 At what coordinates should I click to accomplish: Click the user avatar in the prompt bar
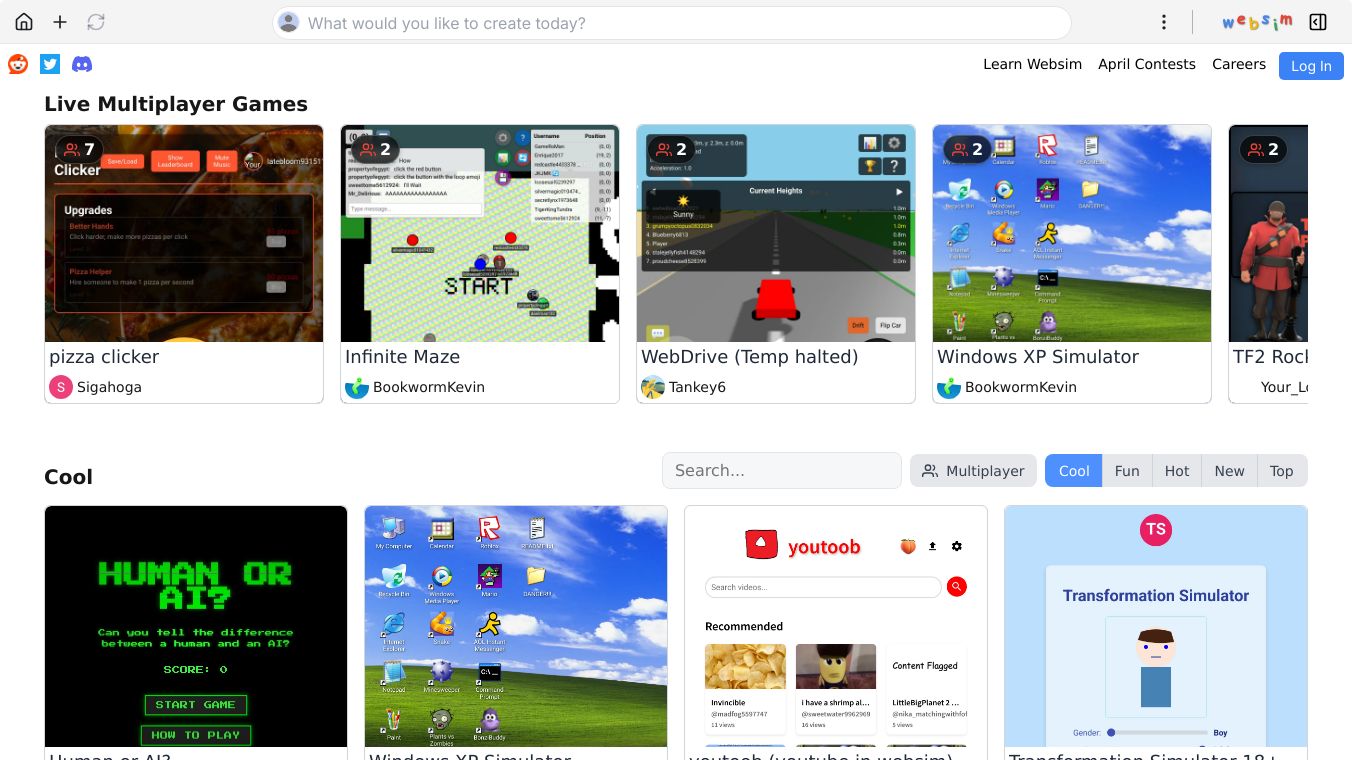pyautogui.click(x=289, y=23)
